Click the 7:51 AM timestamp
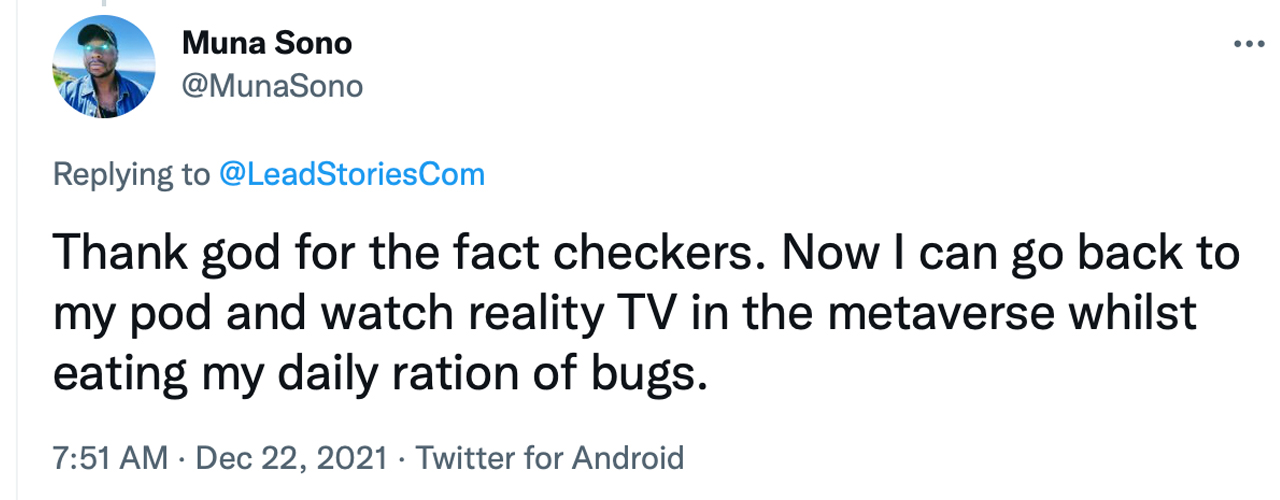 click(x=110, y=458)
